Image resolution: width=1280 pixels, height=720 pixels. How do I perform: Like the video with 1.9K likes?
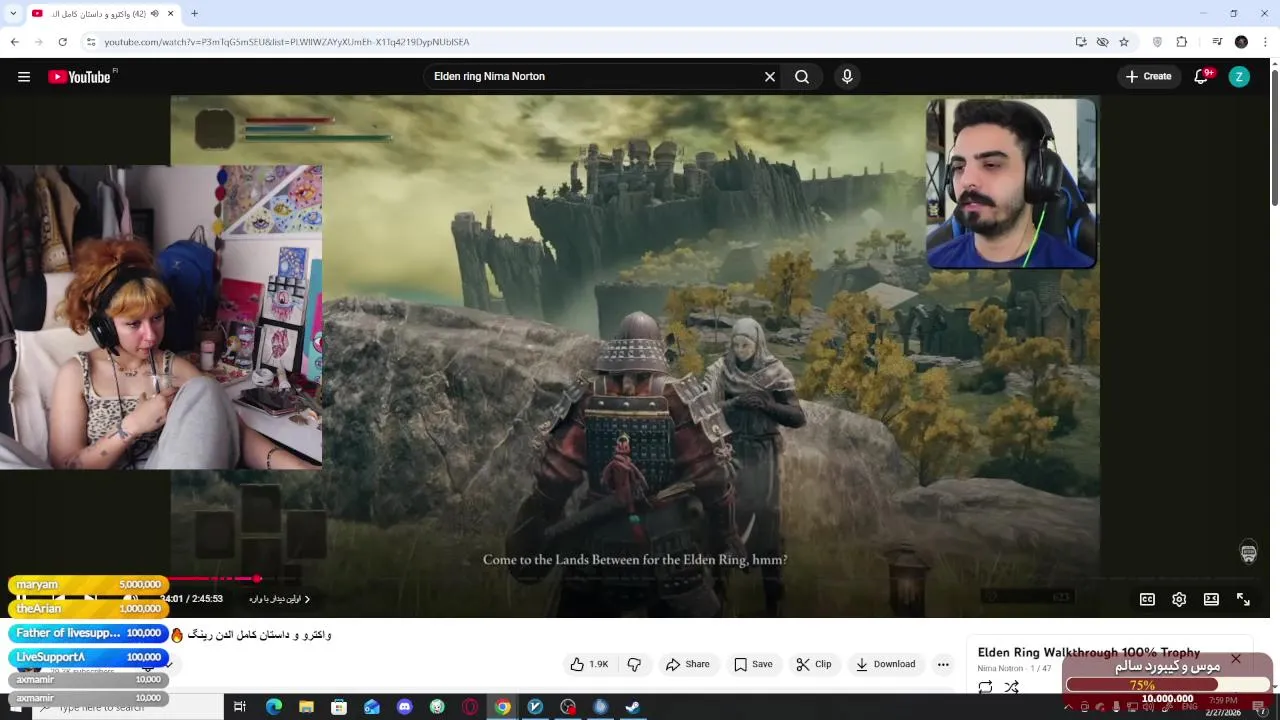(x=589, y=664)
